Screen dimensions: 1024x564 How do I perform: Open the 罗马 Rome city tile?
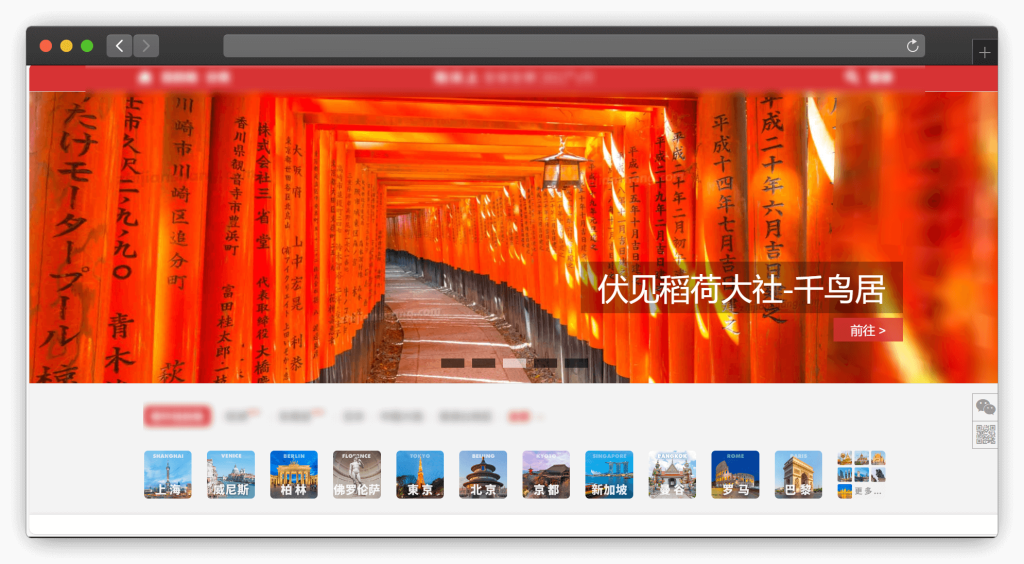[735, 475]
